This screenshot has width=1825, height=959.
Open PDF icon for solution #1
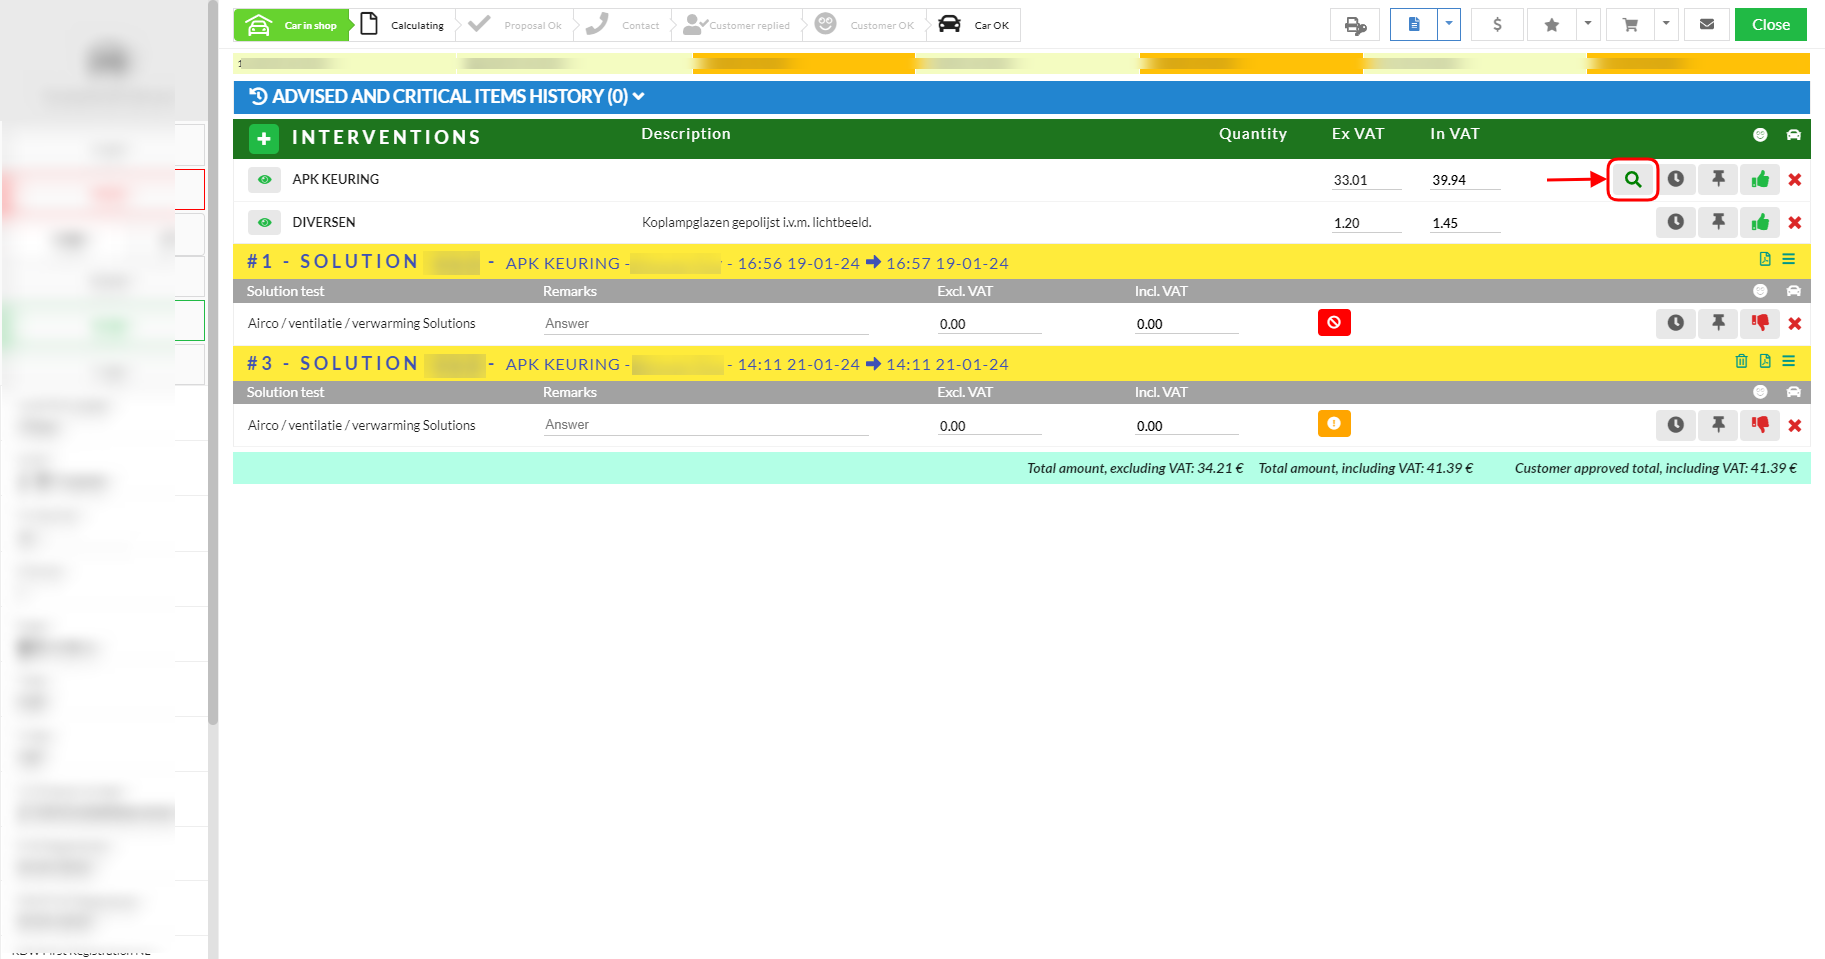pyautogui.click(x=1765, y=260)
